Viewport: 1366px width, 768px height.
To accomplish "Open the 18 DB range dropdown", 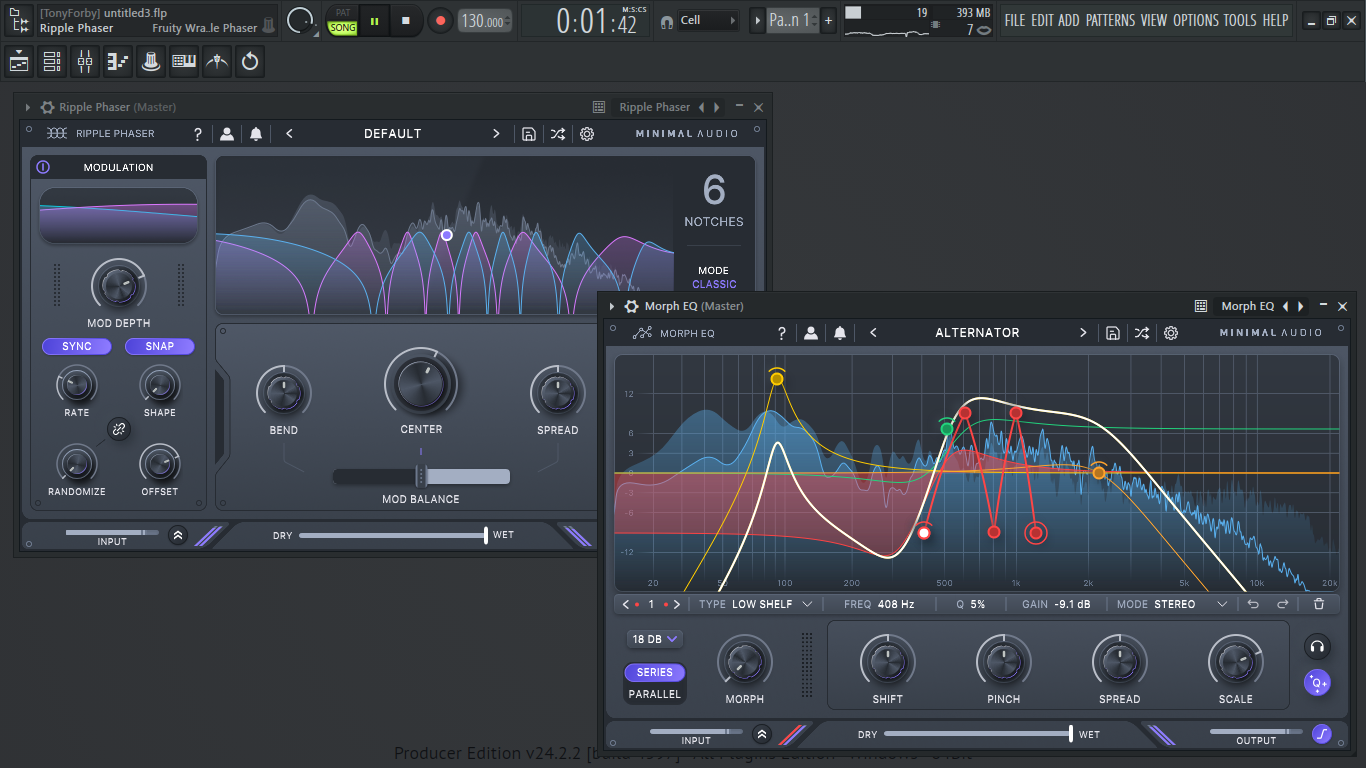I will click(x=655, y=639).
